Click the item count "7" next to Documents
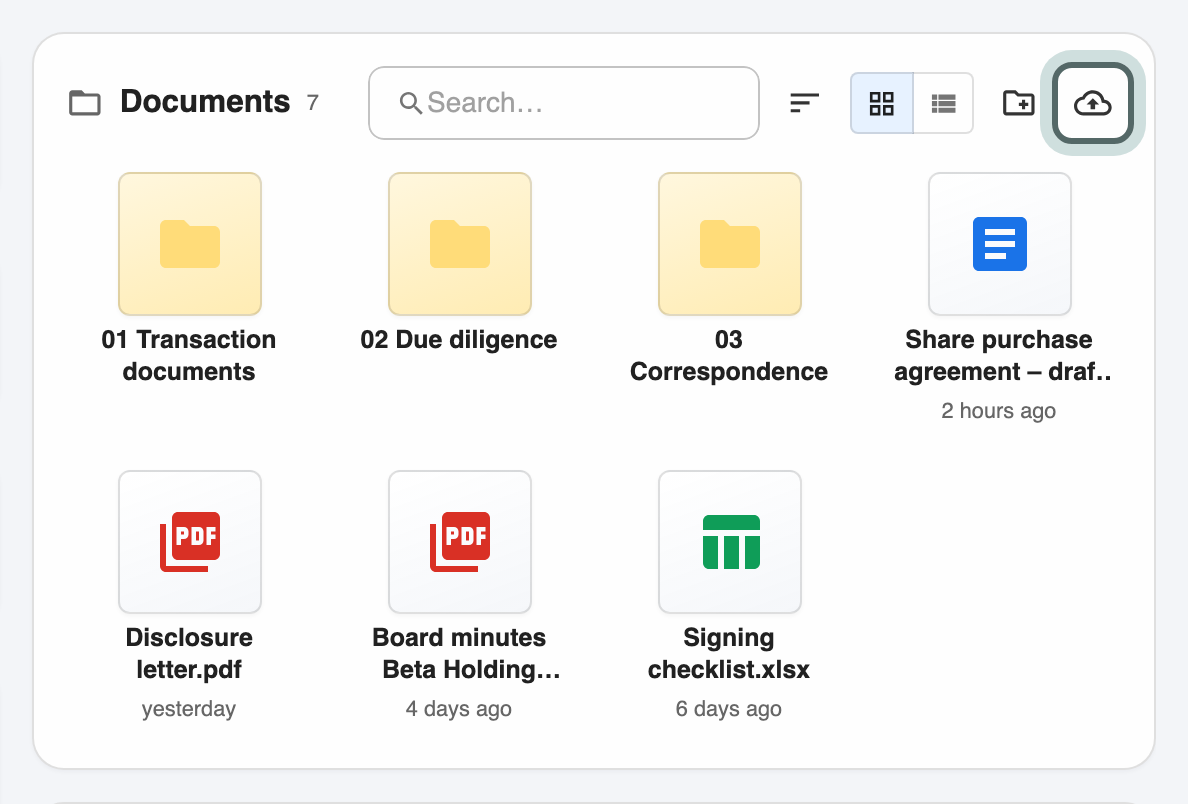This screenshot has width=1188, height=804. (x=312, y=103)
